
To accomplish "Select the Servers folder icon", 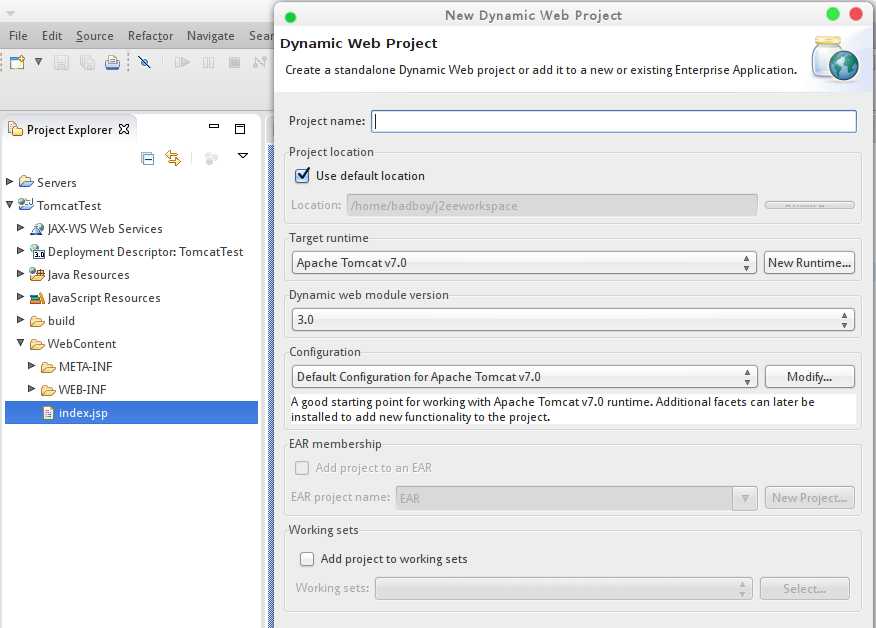I will [26, 182].
